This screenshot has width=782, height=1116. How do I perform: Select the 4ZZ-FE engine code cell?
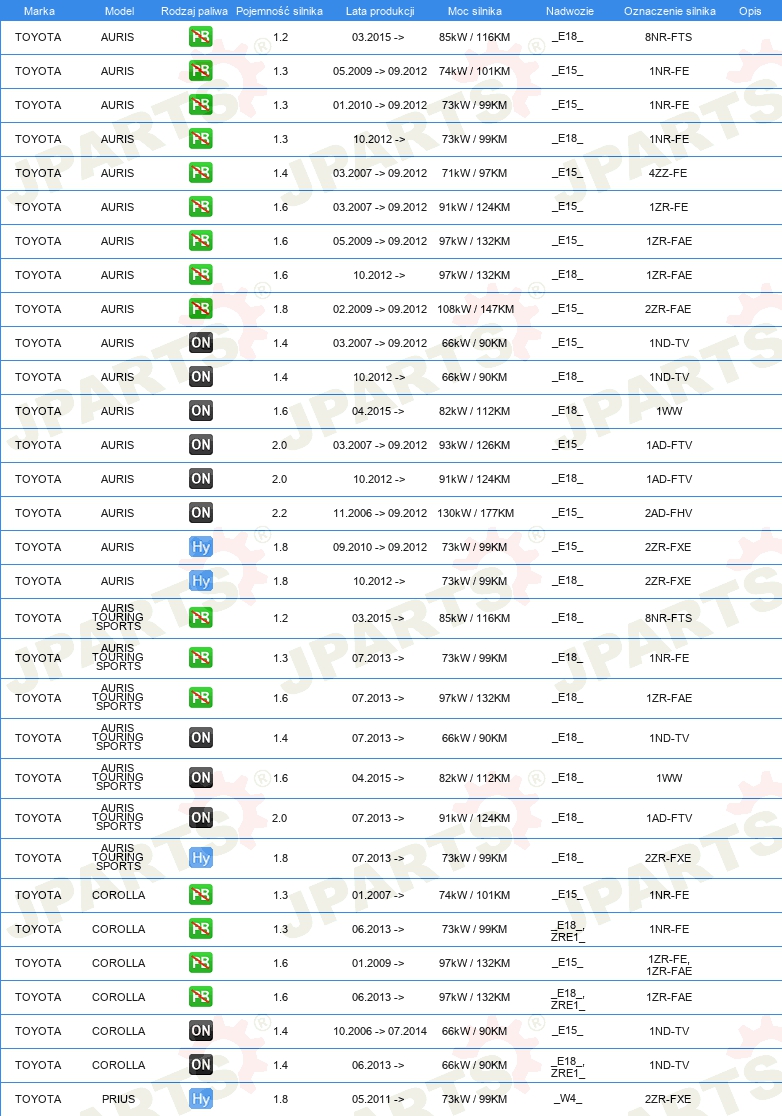pos(668,173)
